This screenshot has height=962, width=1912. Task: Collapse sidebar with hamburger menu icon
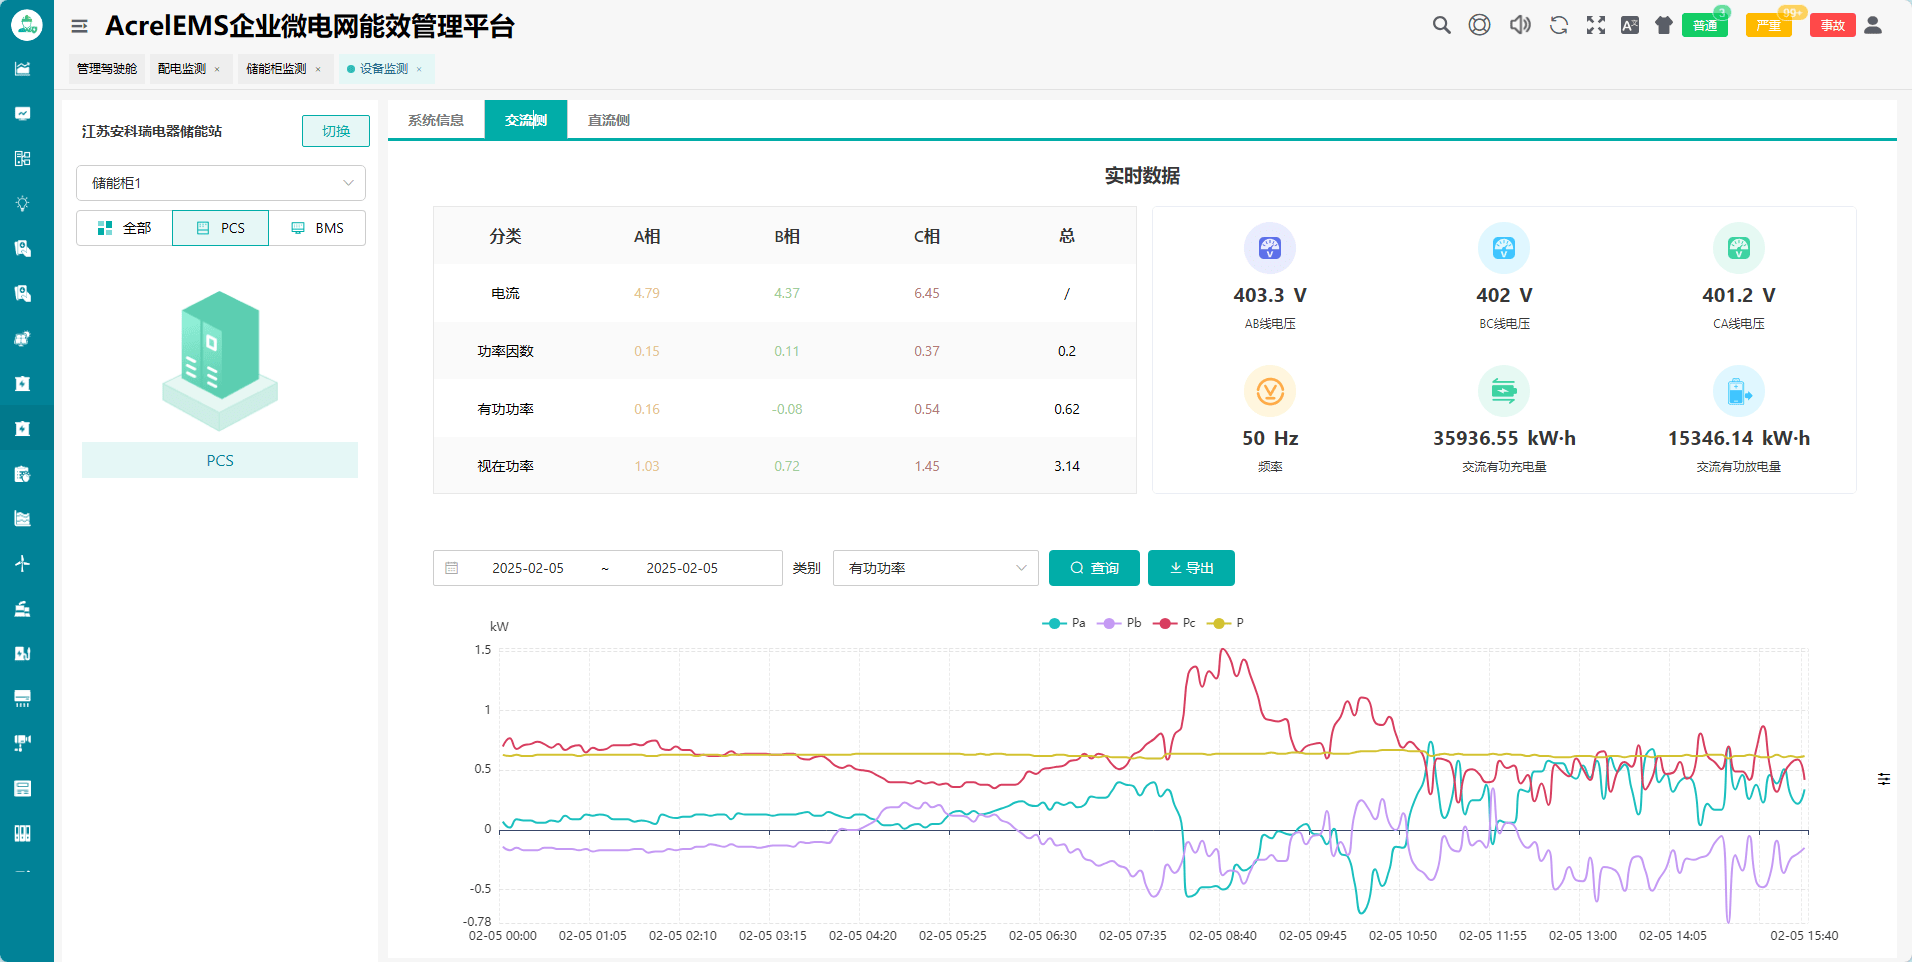click(79, 26)
